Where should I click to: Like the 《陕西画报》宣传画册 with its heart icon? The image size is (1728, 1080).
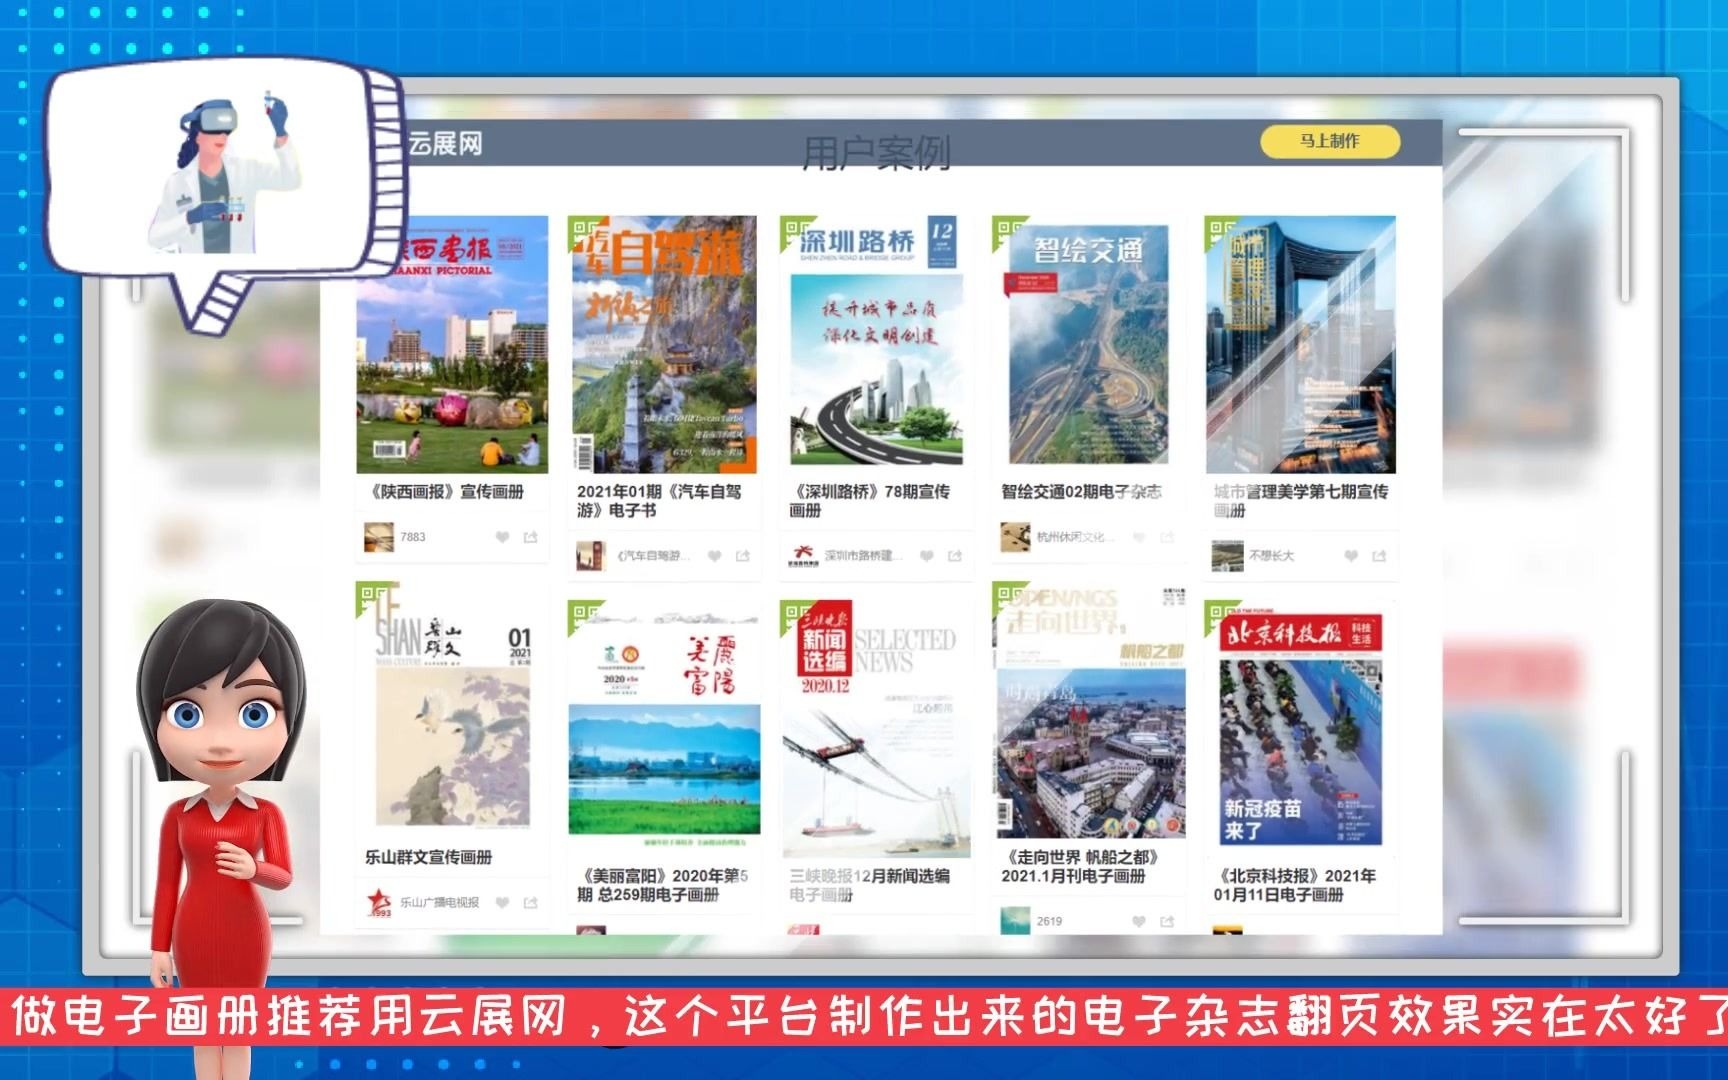502,537
